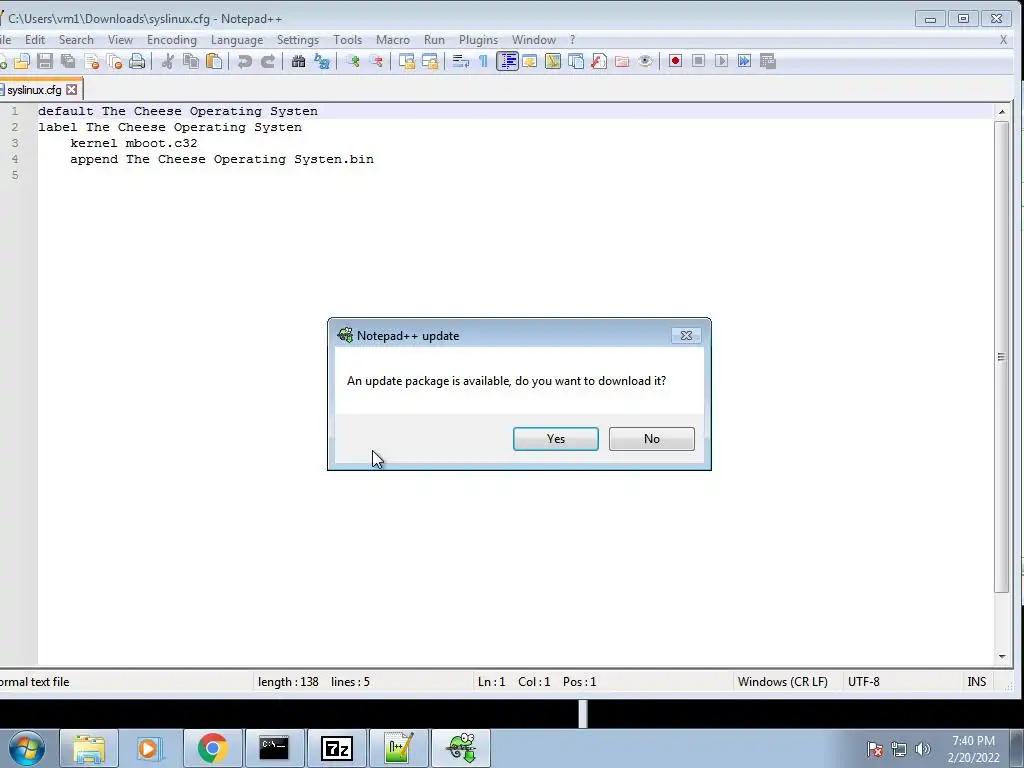
Task: Start macro recording with red dot
Action: tap(675, 61)
